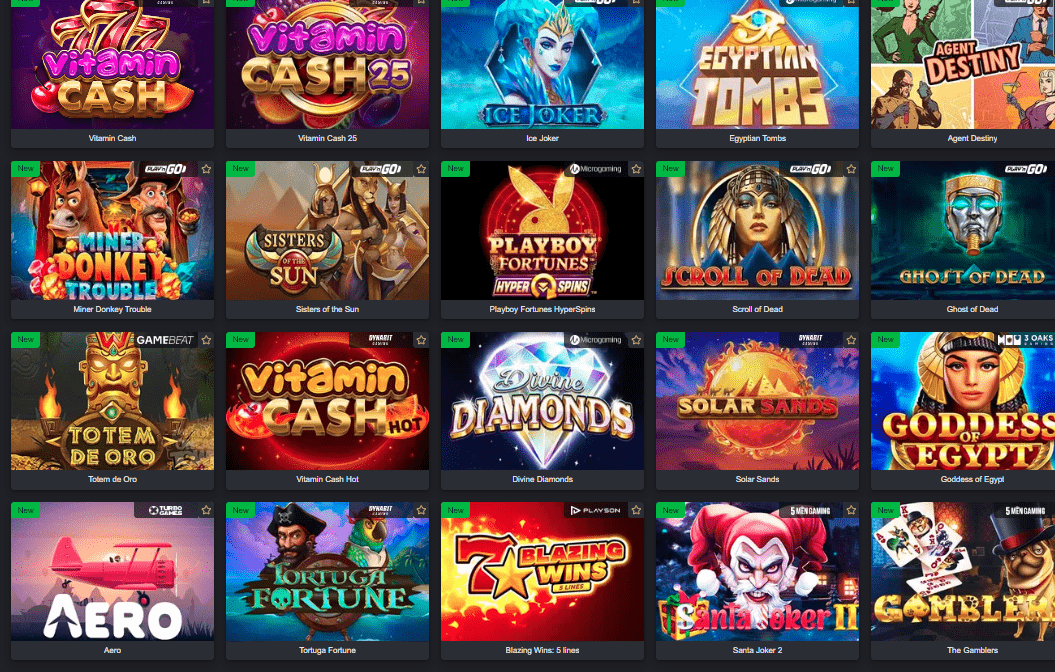Viewport: 1055px width, 672px height.
Task: Click the Agent Destiny game label
Action: (972, 138)
